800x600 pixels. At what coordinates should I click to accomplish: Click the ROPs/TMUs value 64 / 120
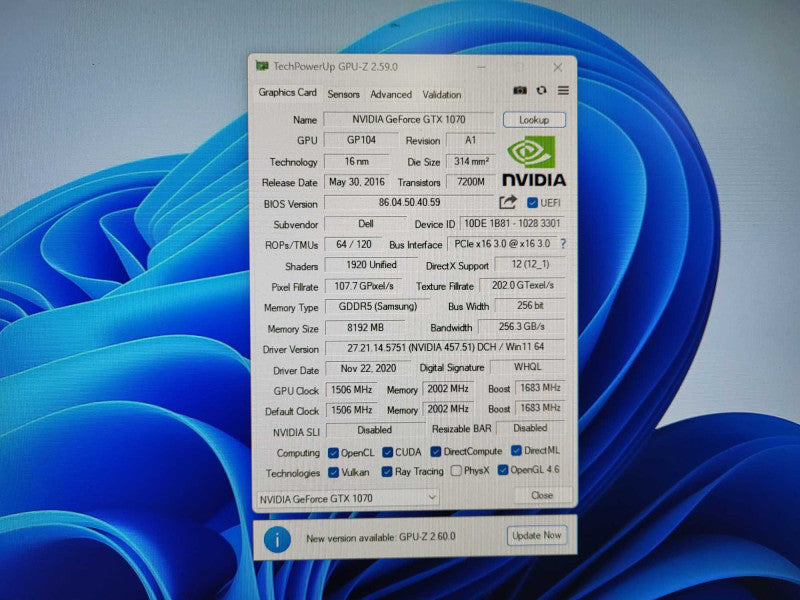[x=354, y=244]
